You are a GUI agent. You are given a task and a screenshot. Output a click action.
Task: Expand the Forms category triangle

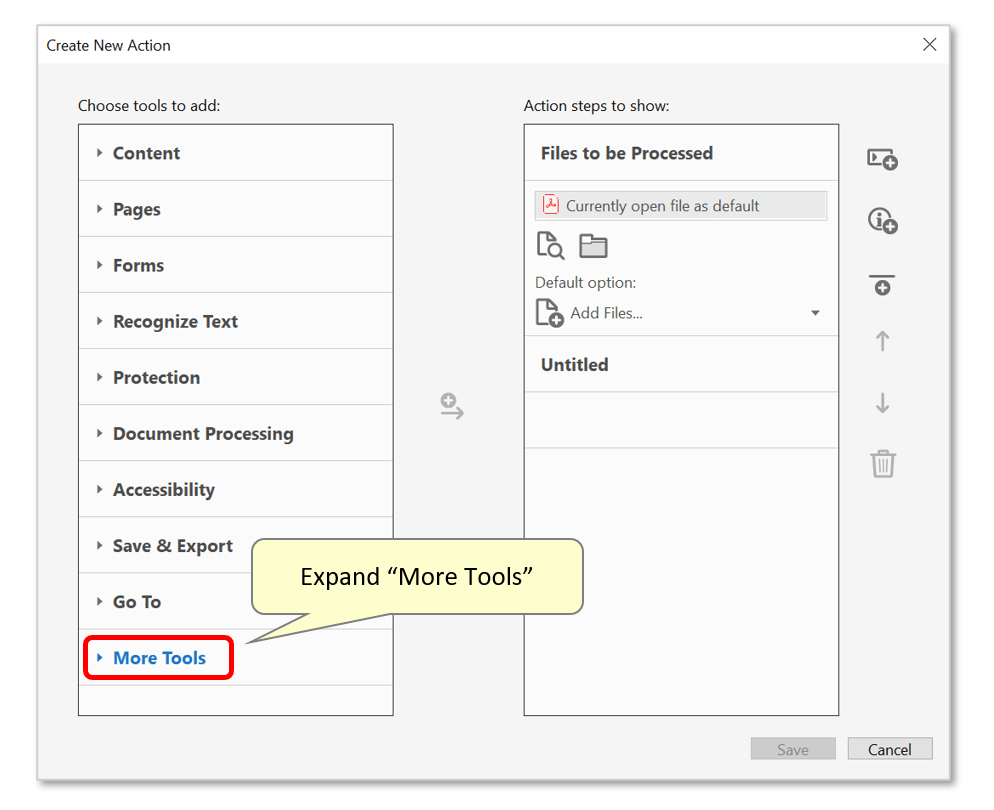pyautogui.click(x=100, y=265)
